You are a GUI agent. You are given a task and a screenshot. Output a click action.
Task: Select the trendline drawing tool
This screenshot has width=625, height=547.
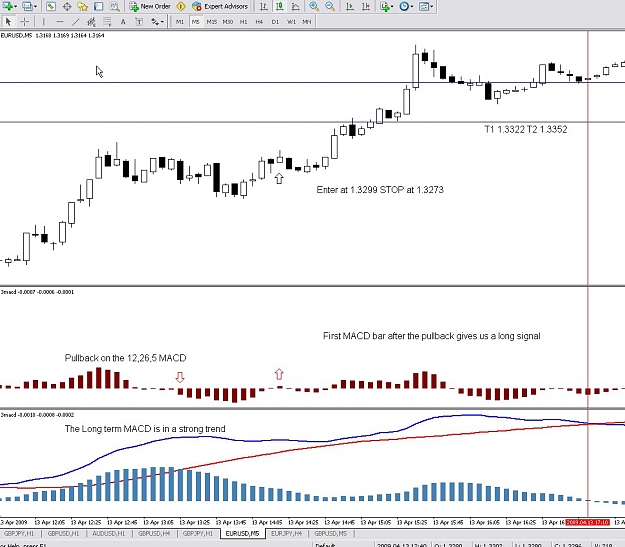pos(76,22)
